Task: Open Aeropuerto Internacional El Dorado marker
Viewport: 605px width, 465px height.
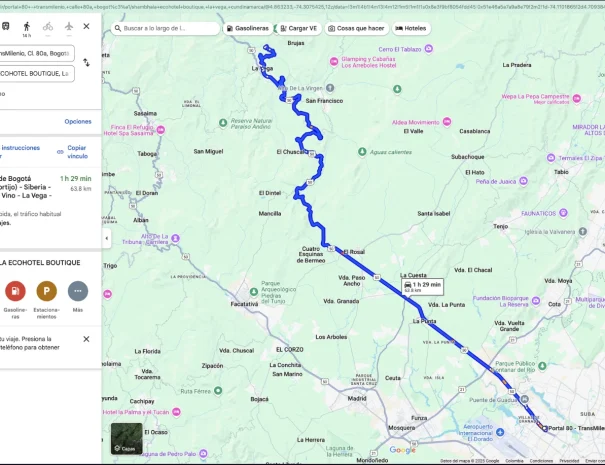Action: [500, 432]
